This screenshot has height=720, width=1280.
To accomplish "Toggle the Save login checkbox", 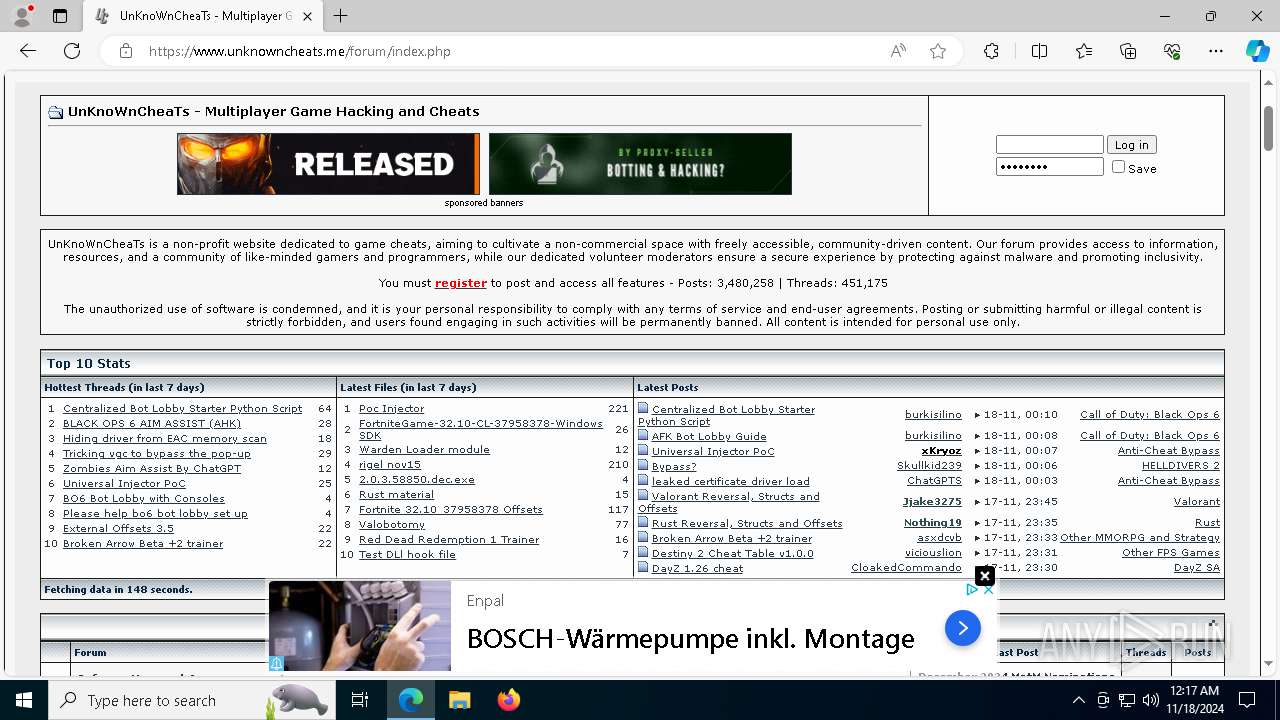I will 1118,167.
